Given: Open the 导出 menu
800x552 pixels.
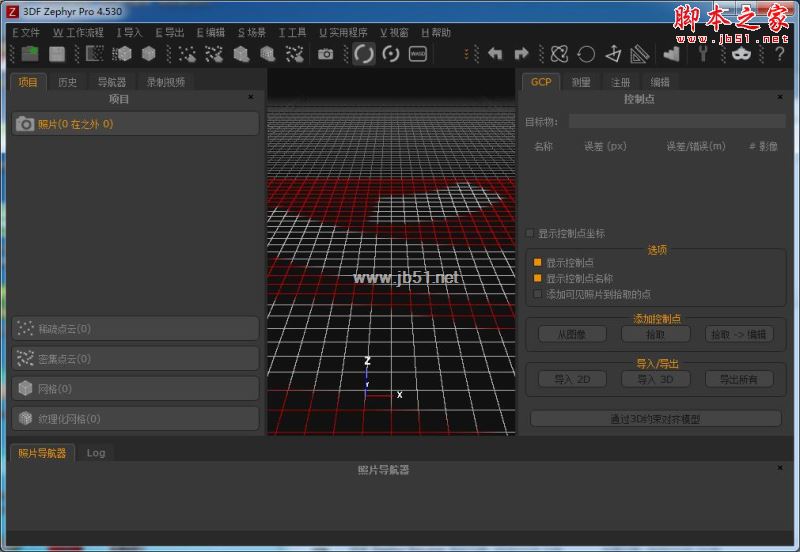Looking at the screenshot, I should point(170,33).
